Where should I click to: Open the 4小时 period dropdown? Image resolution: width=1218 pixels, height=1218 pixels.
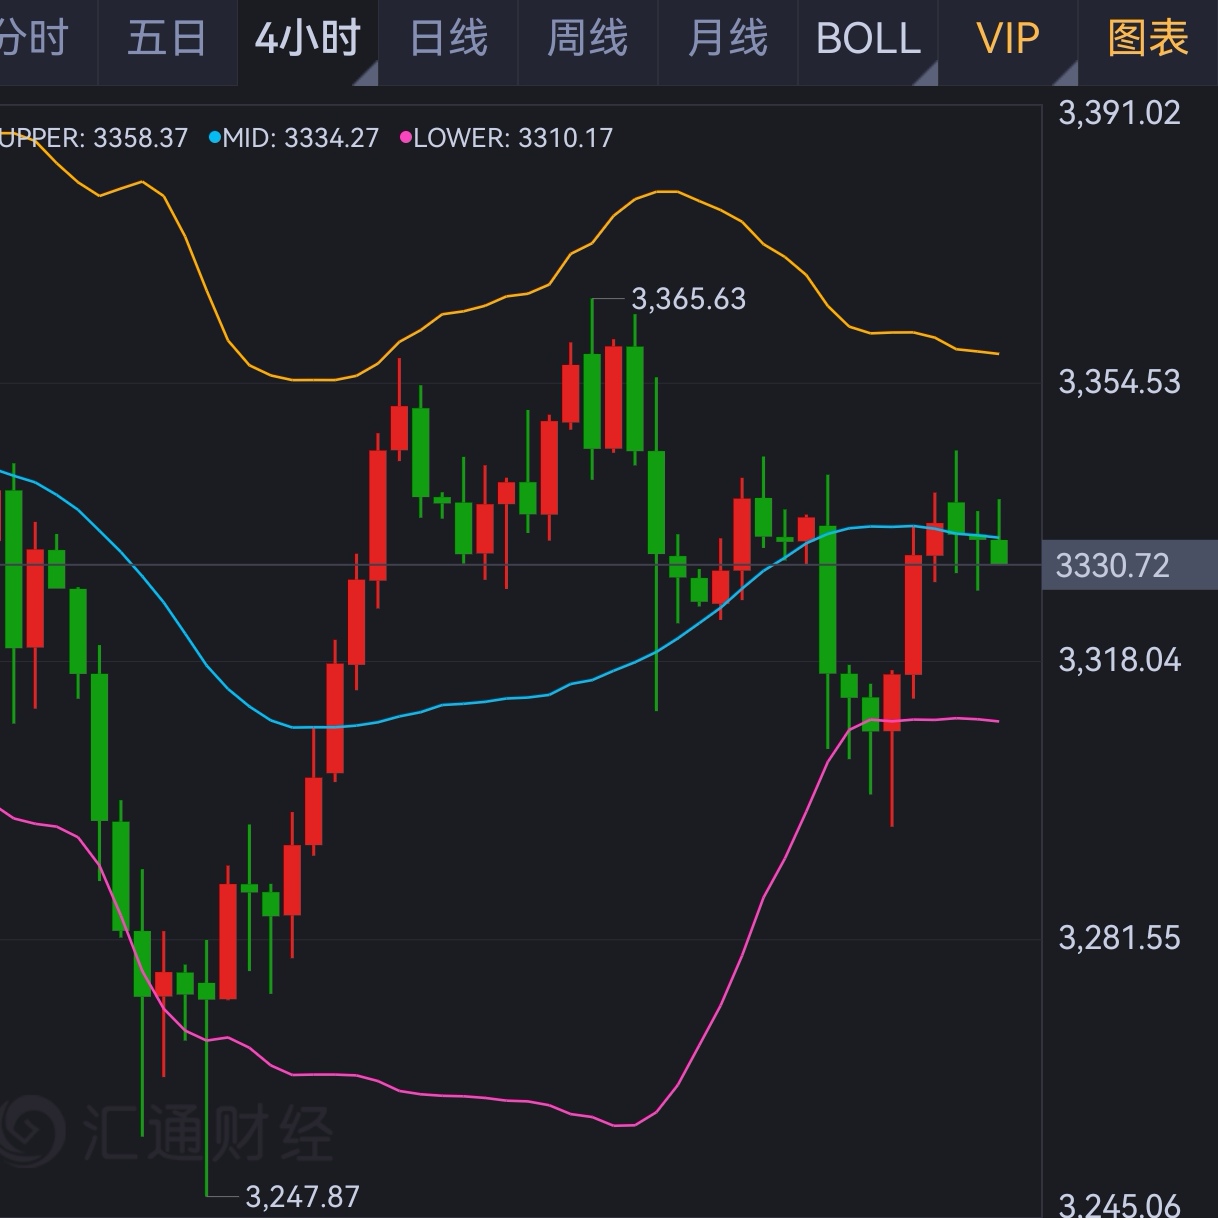coord(309,39)
